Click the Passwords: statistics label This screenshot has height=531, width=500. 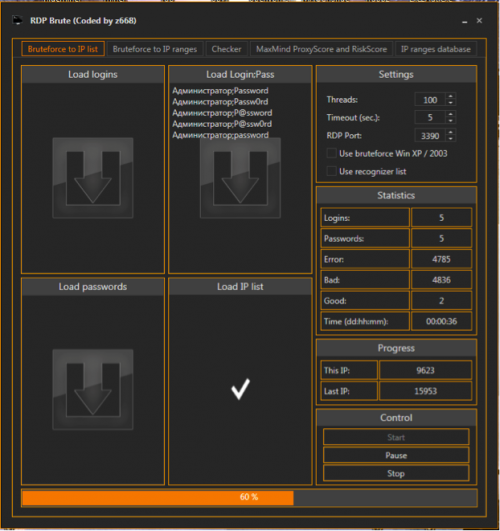[344, 239]
